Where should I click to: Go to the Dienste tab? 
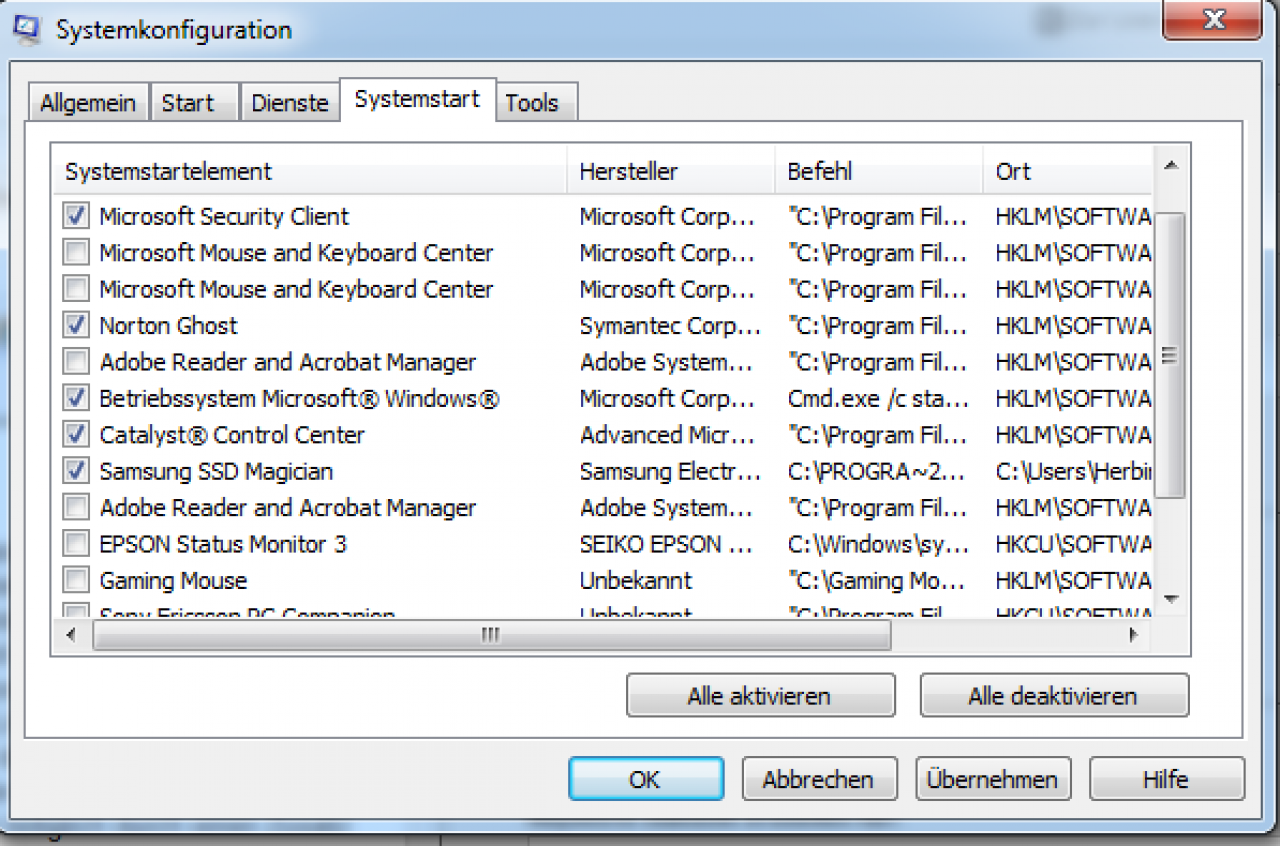[290, 103]
